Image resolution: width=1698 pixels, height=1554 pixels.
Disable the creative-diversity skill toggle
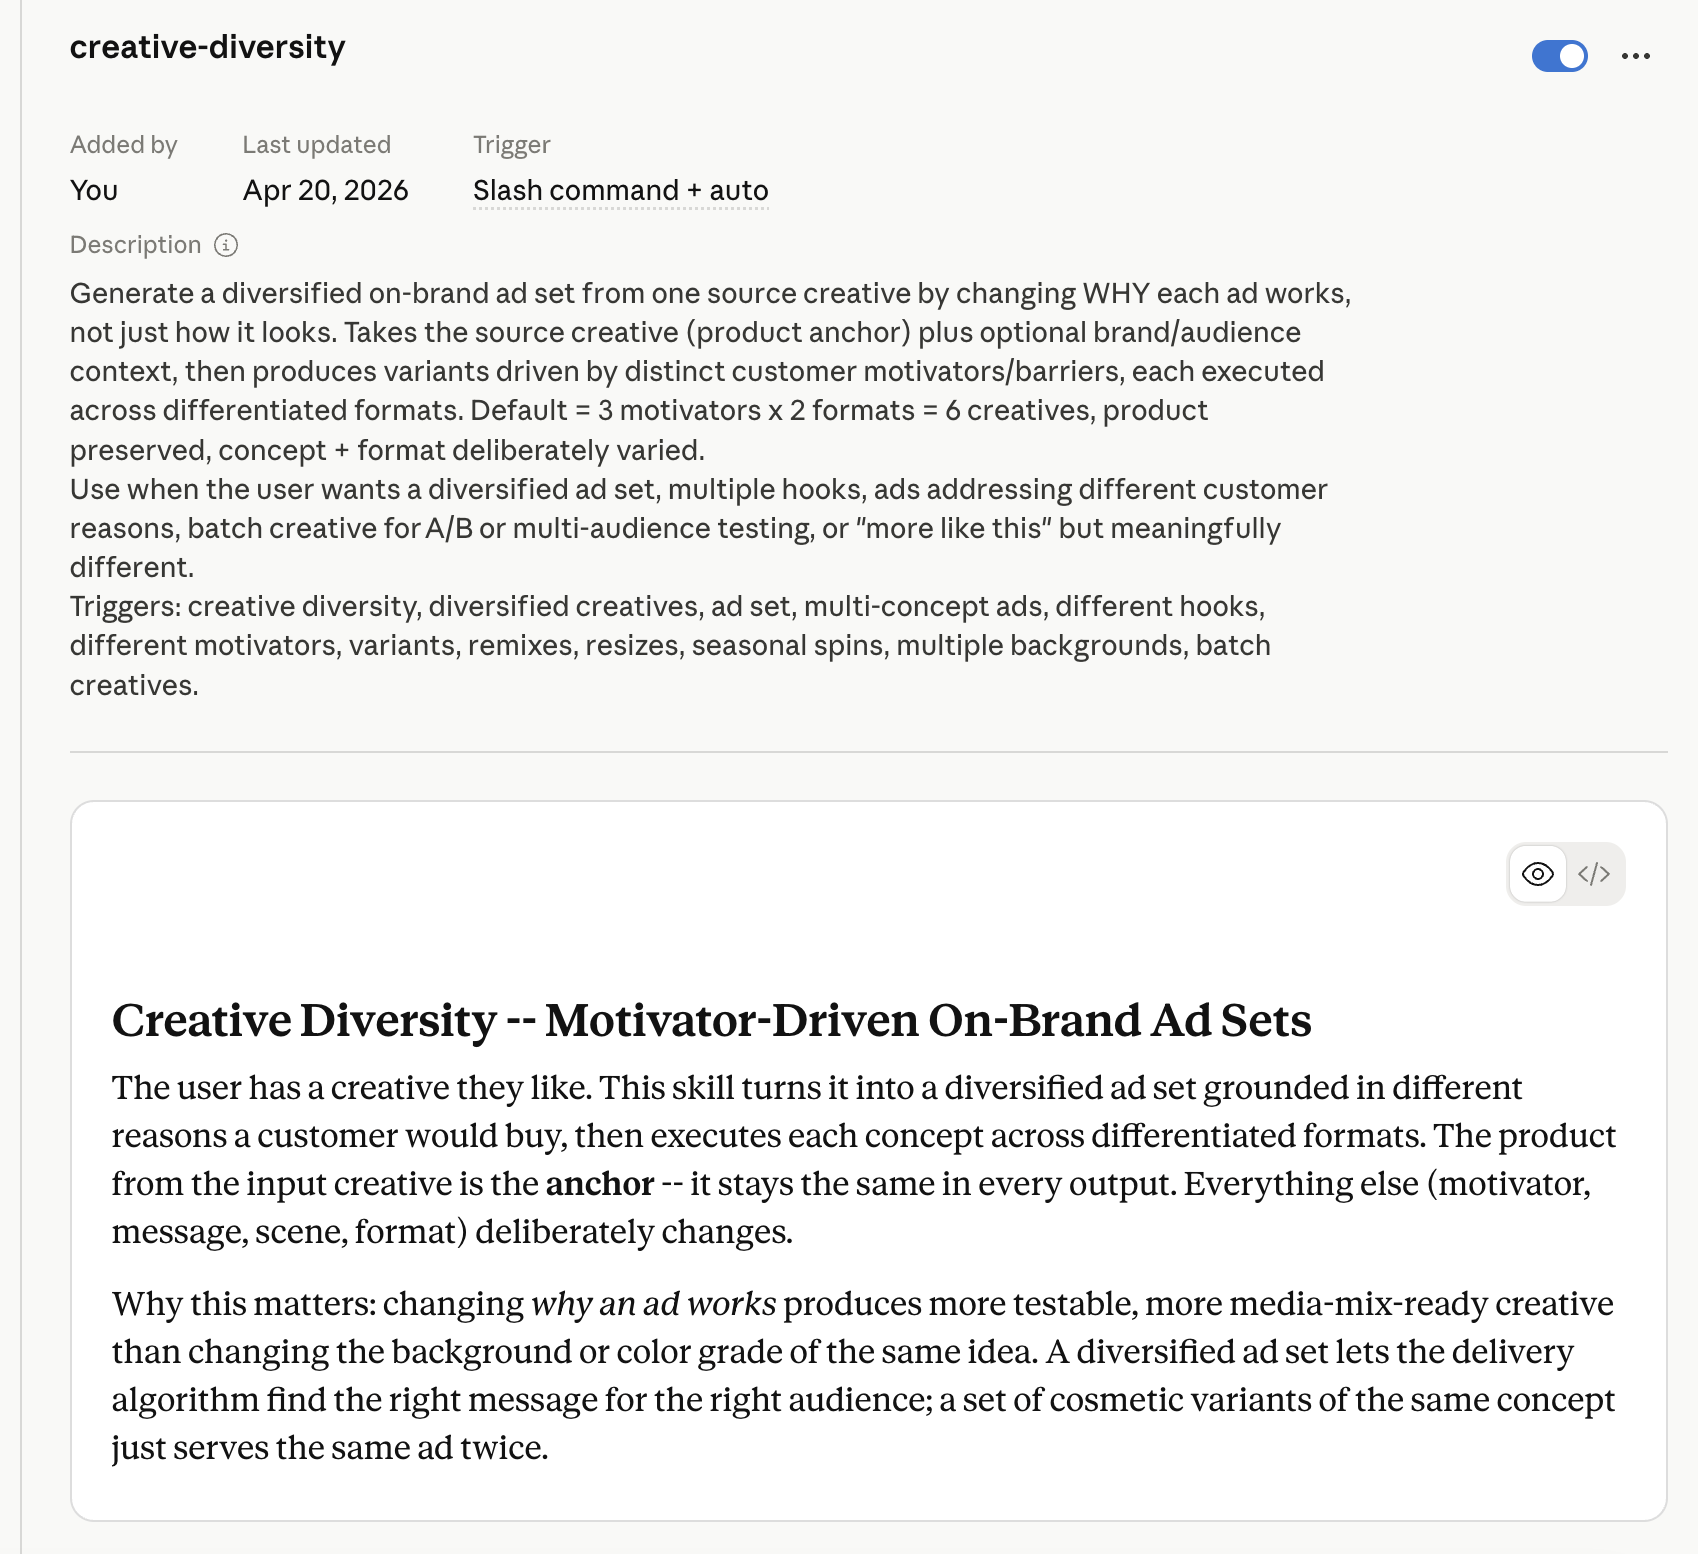point(1559,56)
